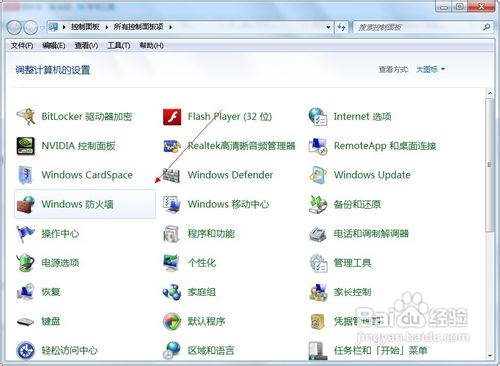This screenshot has width=500, height=366.
Task: Open the 管理工具 gear icon
Action: click(x=318, y=263)
